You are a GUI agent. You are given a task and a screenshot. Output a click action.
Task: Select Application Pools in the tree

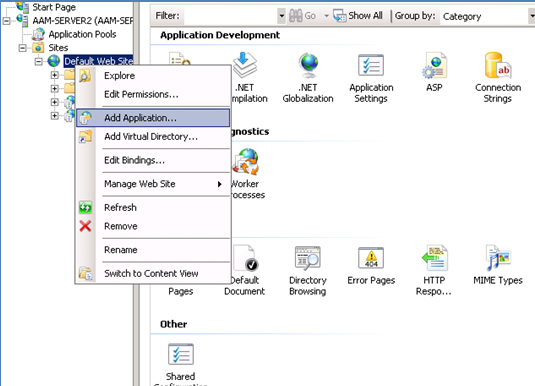[82, 34]
